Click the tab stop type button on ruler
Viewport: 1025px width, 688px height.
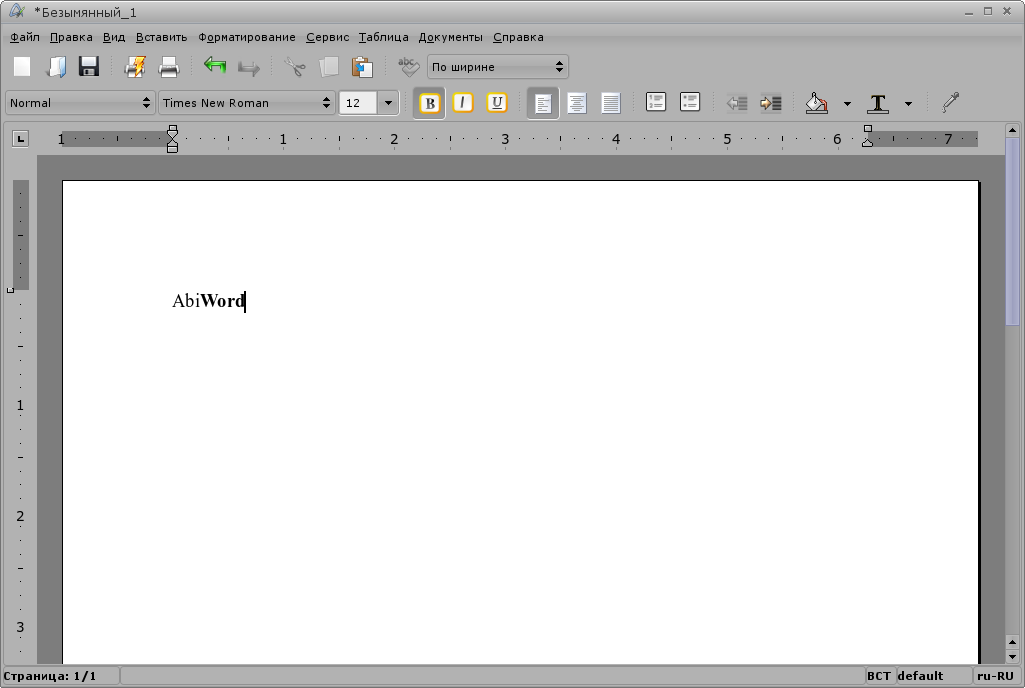[20, 139]
